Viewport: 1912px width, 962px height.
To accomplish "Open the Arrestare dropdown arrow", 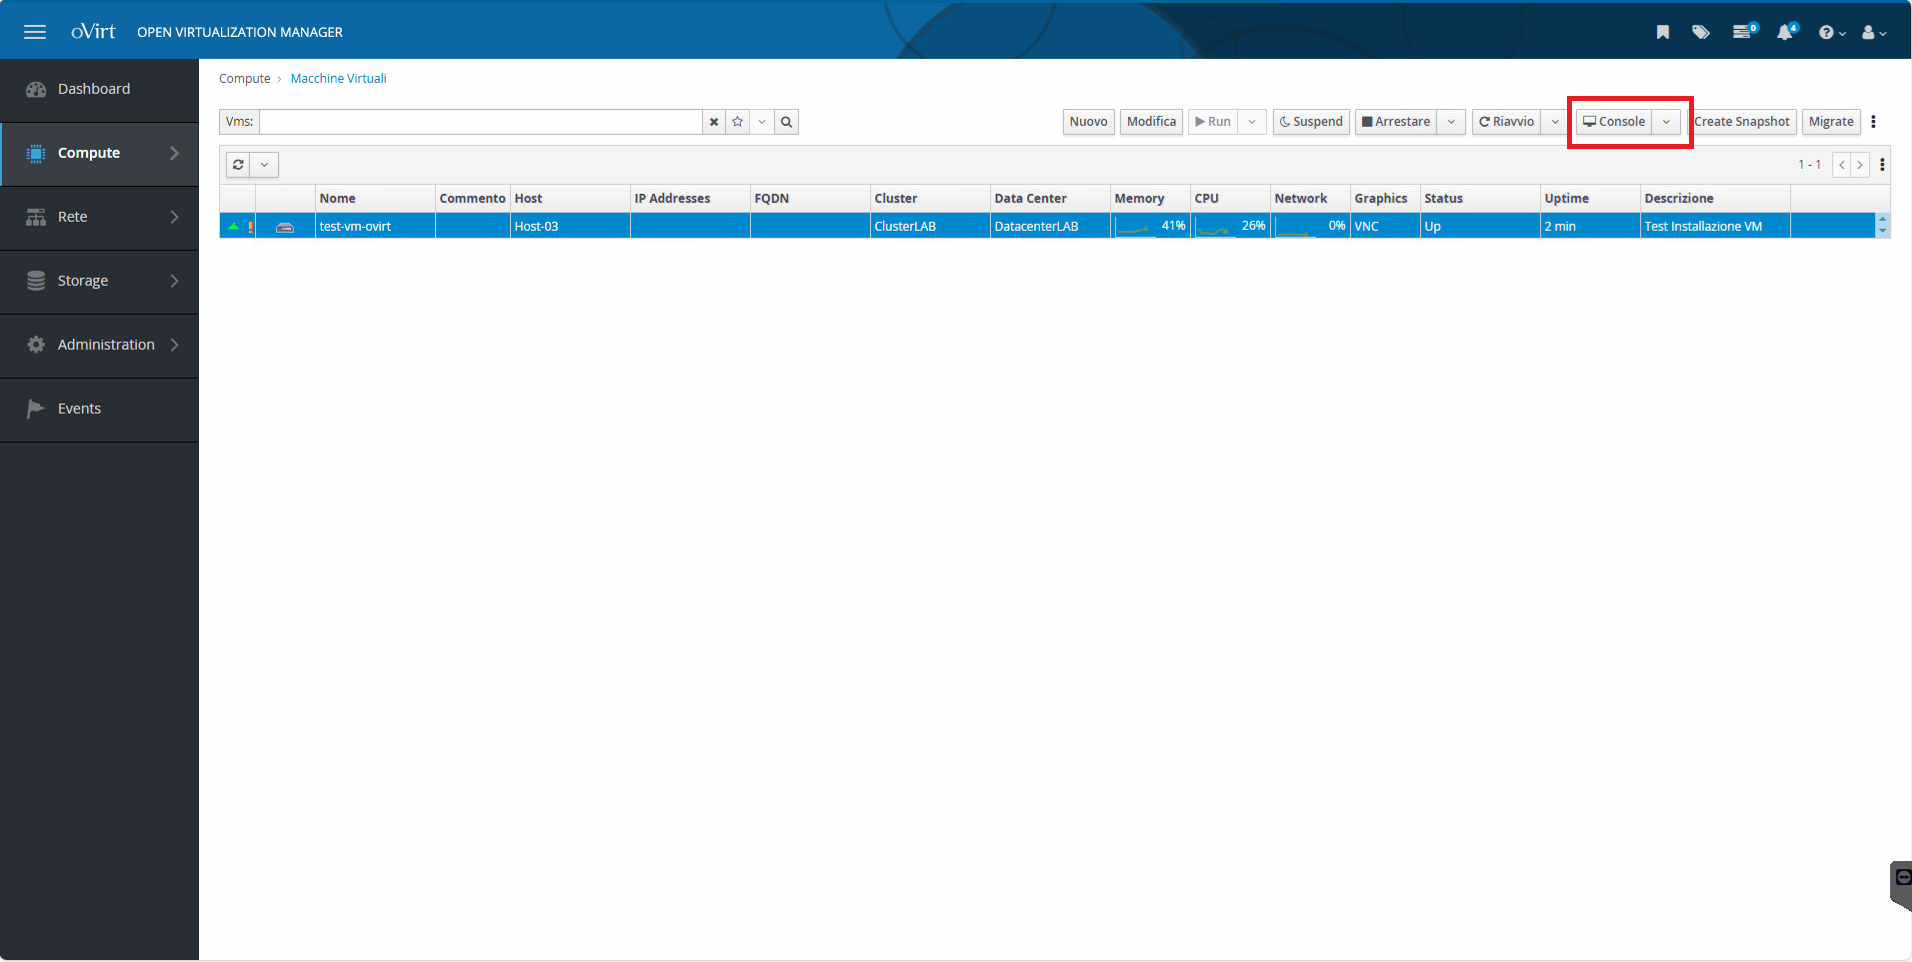I will tap(1452, 122).
